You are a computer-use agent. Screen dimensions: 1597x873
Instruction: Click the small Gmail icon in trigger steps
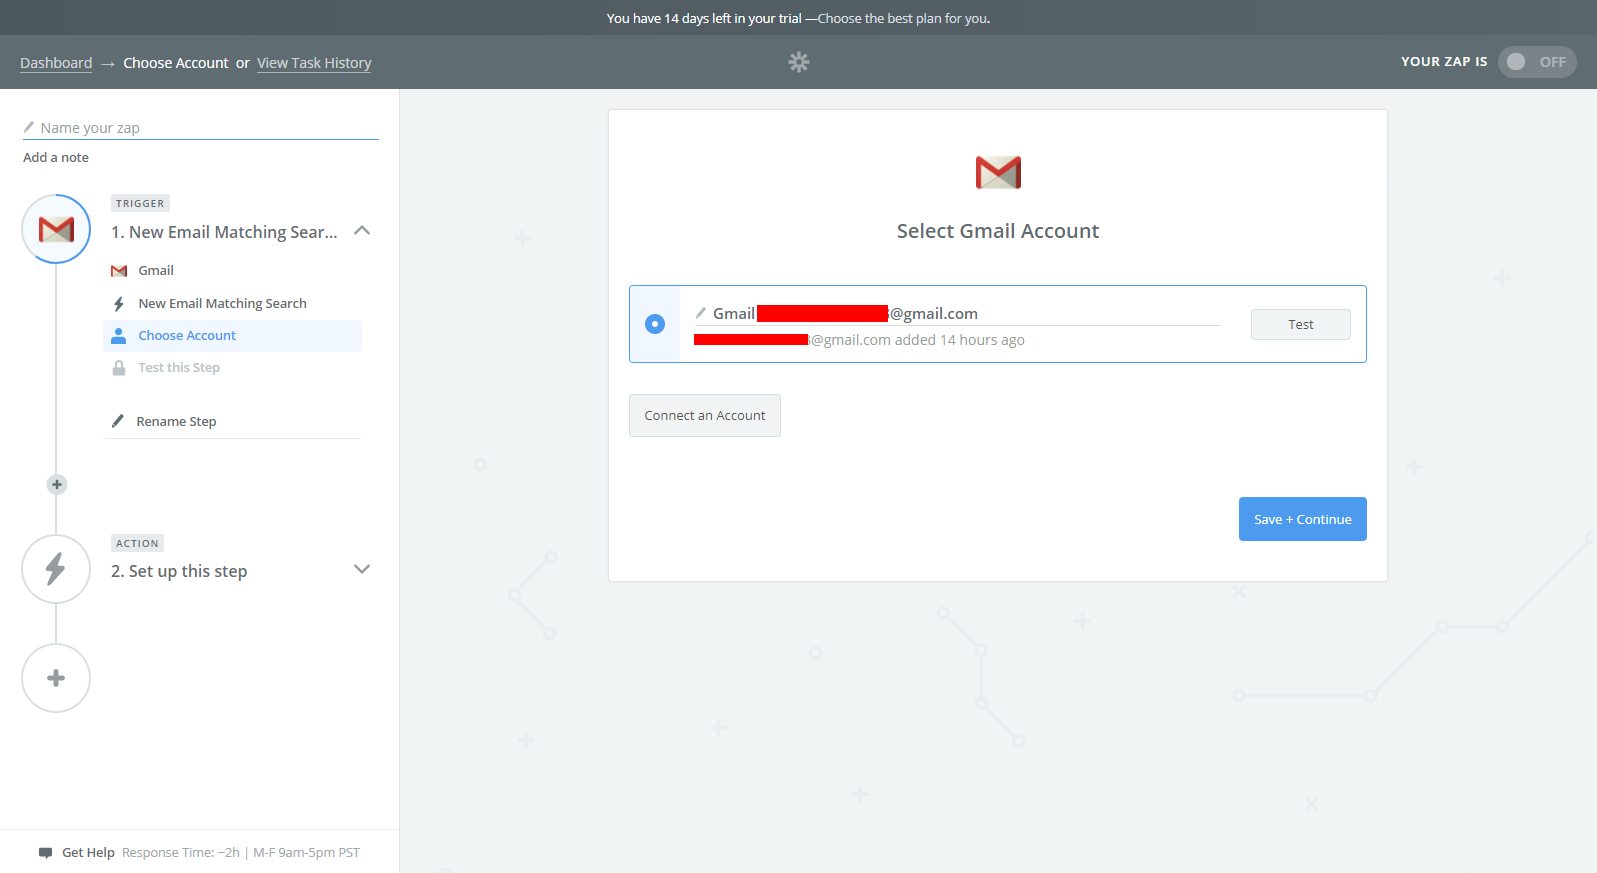pos(119,271)
